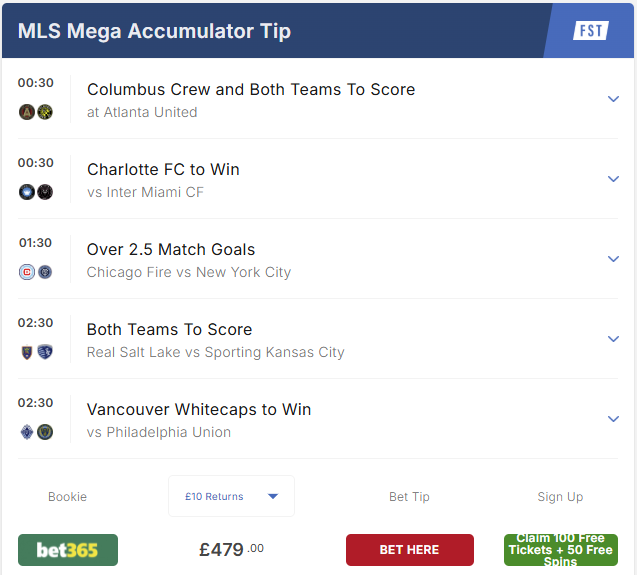Click the Sporting Kansas City crest

[x=45, y=352]
